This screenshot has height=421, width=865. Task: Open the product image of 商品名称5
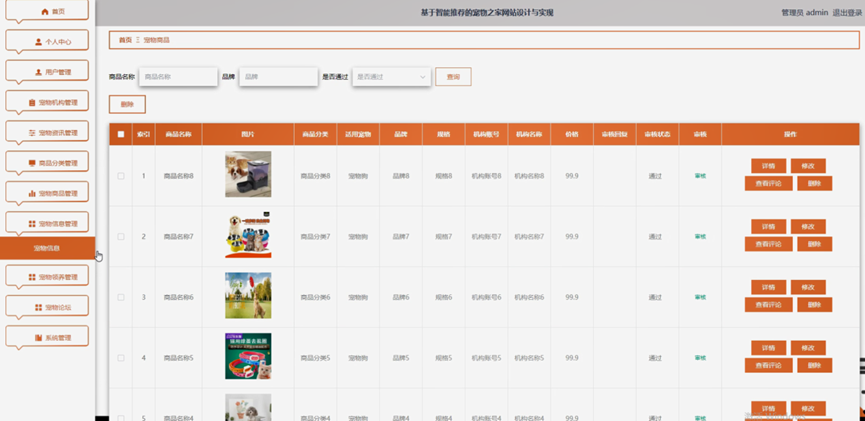[x=248, y=356]
